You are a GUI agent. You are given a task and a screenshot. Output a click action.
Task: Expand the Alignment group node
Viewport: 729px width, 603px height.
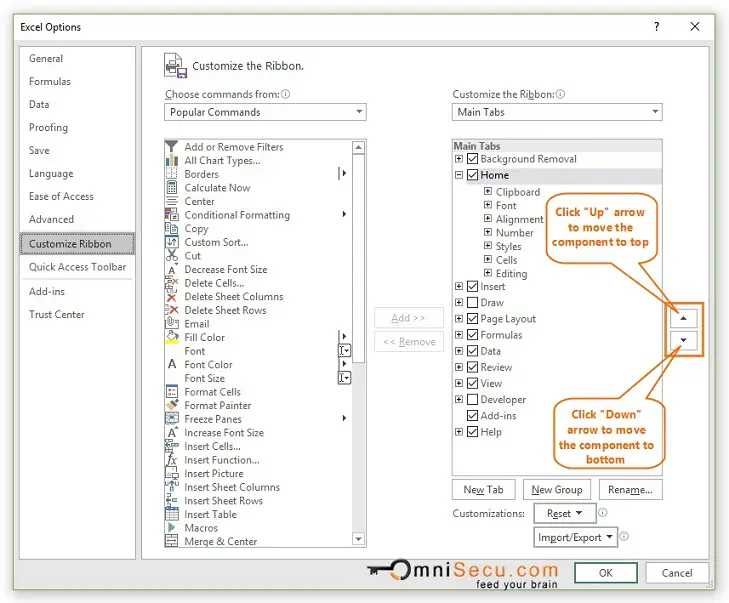pyautogui.click(x=488, y=218)
